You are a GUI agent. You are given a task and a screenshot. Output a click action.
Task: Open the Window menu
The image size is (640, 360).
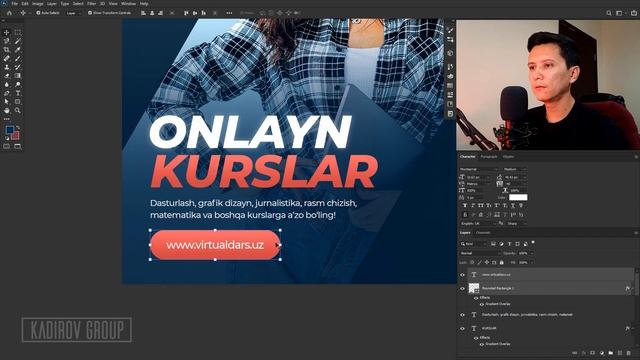click(x=129, y=4)
